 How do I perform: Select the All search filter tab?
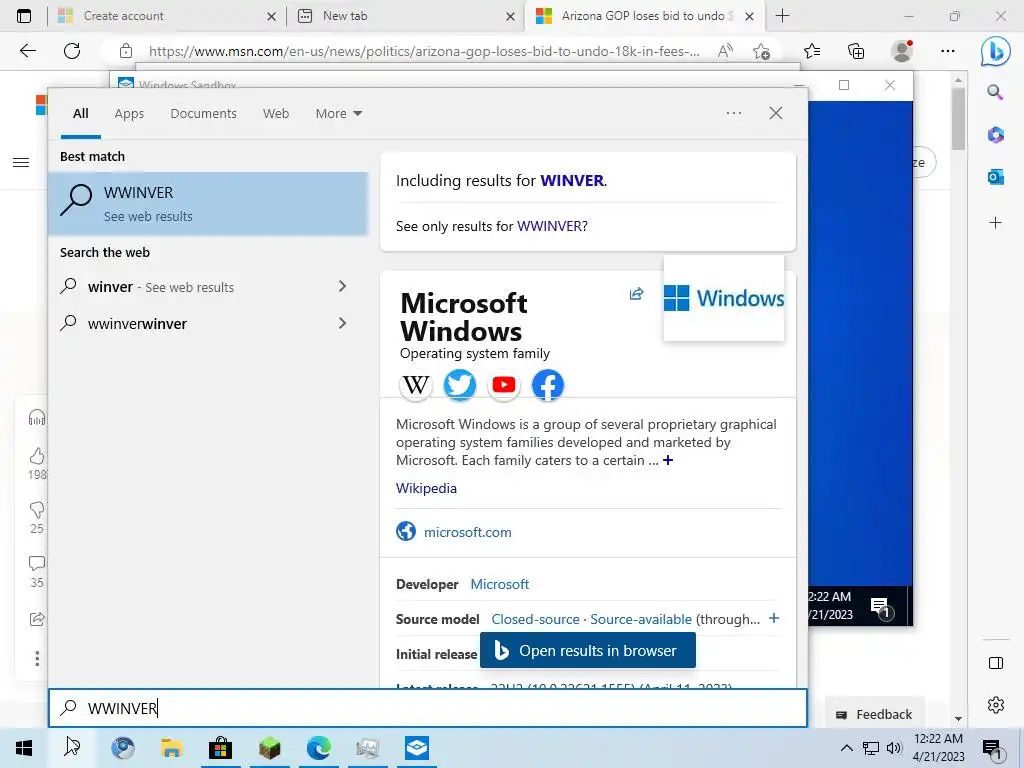coord(81,114)
